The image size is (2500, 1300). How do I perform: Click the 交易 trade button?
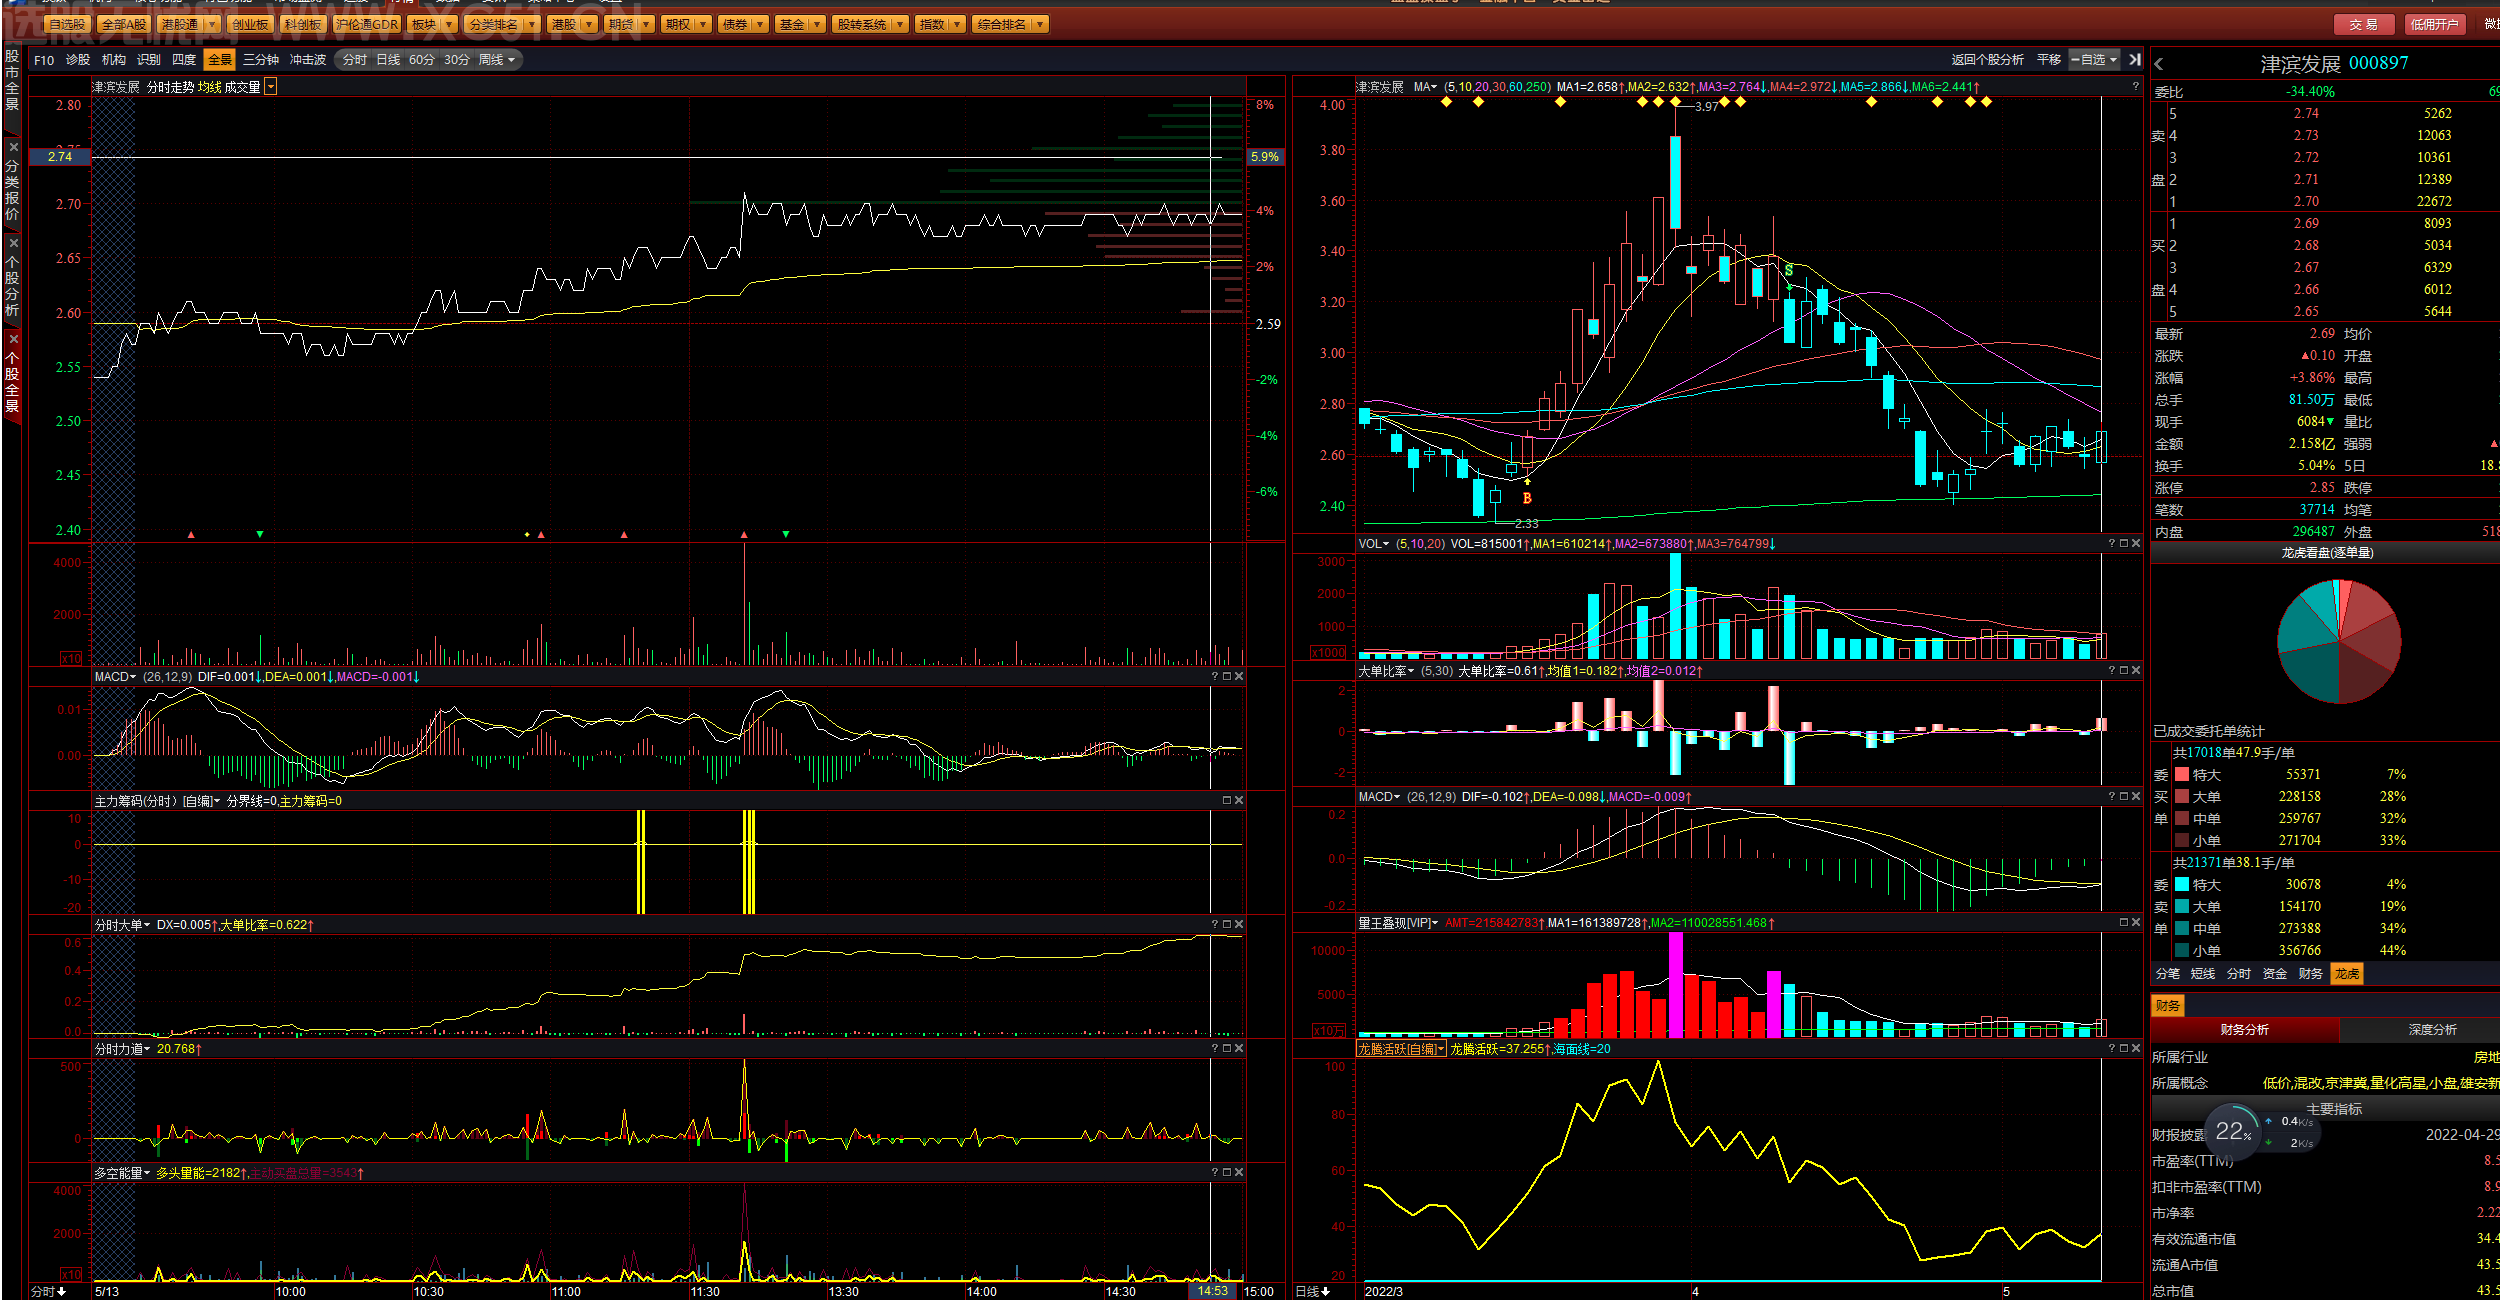point(2364,25)
